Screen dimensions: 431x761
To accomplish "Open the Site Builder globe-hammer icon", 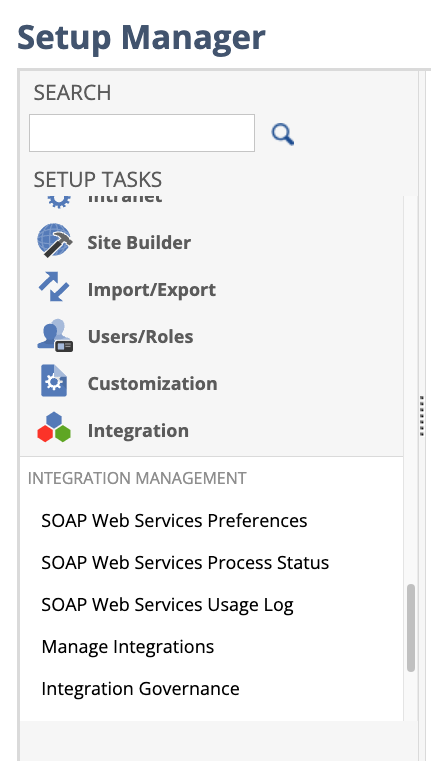I will (x=54, y=241).
